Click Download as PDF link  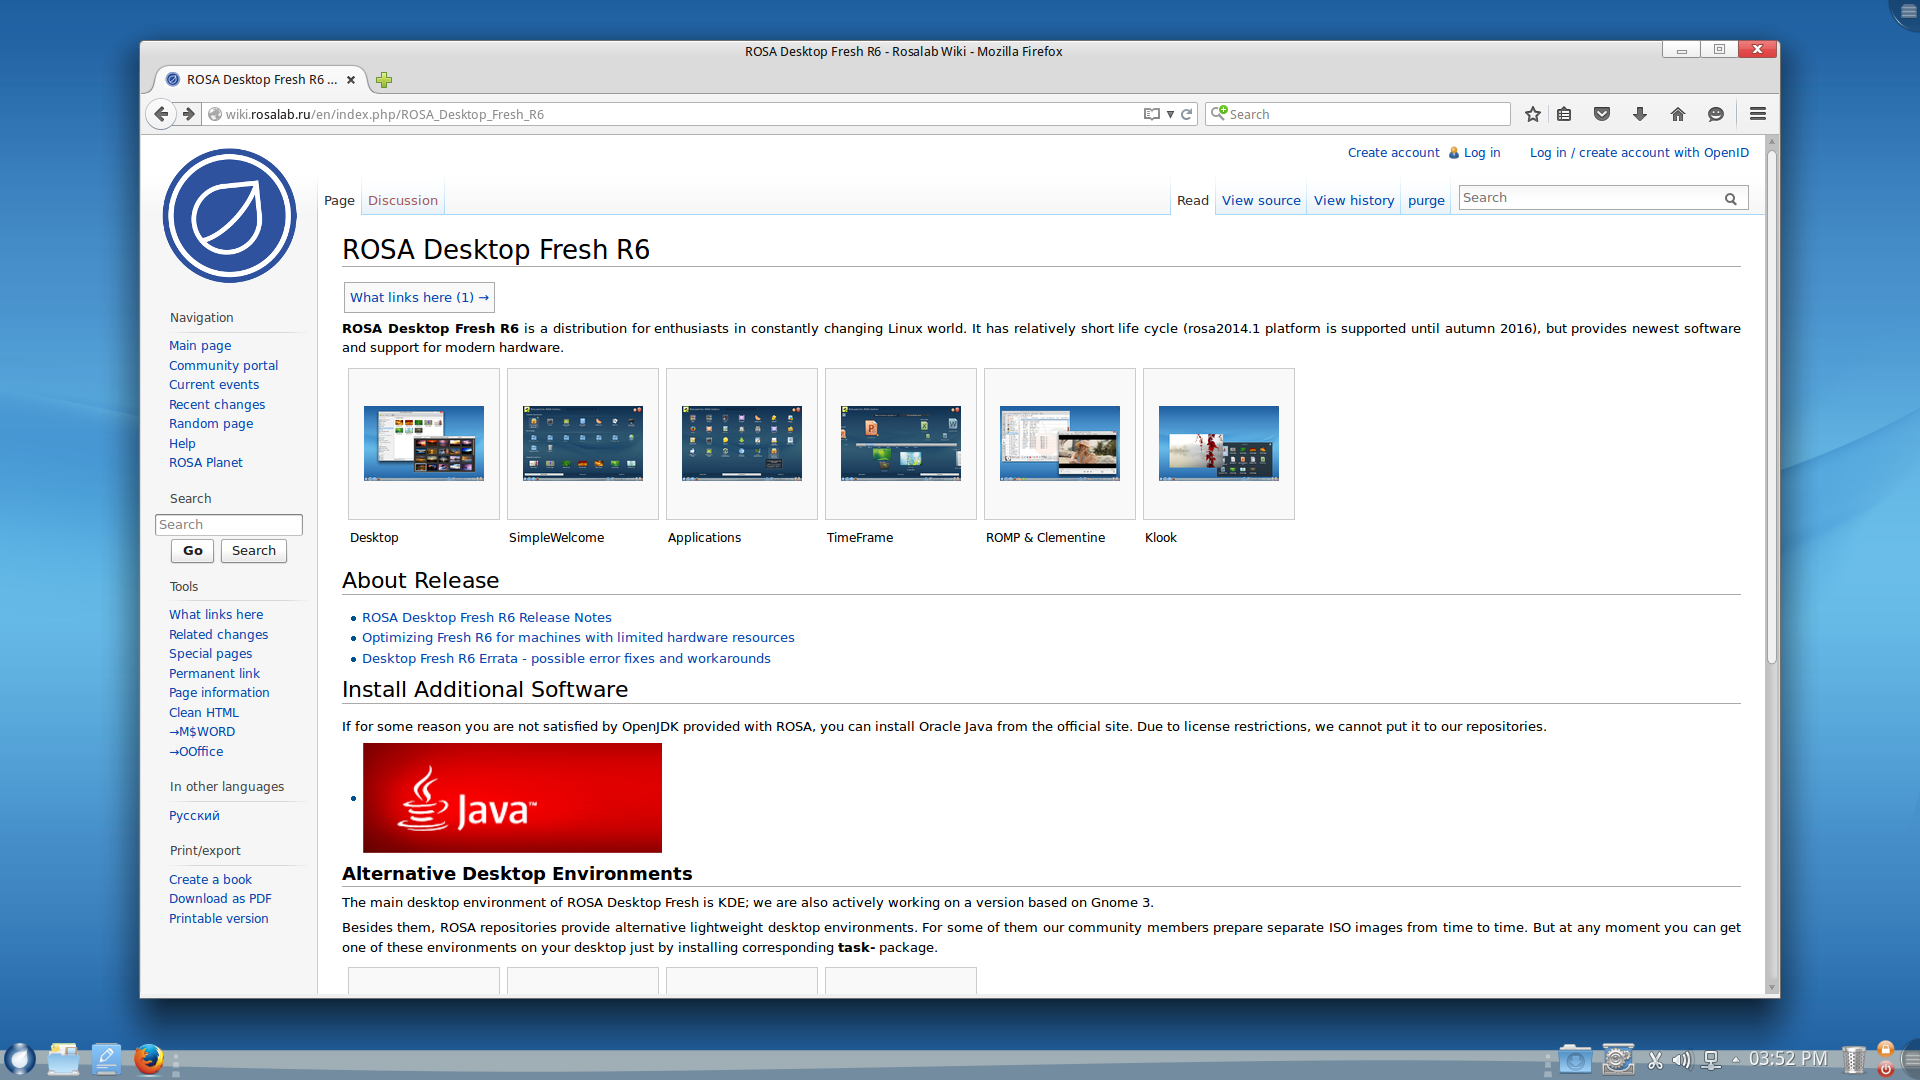tap(220, 899)
